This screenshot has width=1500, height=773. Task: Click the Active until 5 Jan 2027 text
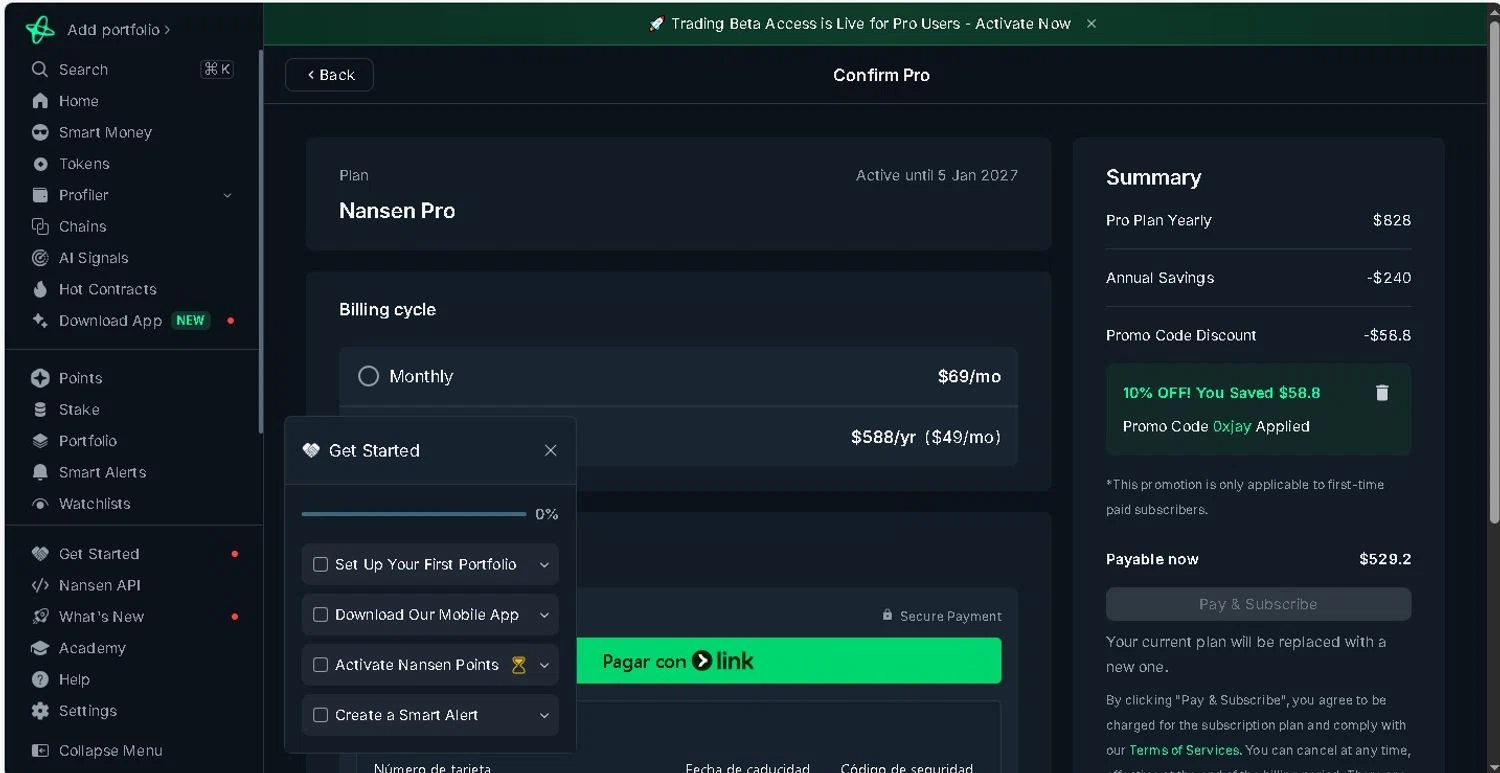click(936, 175)
